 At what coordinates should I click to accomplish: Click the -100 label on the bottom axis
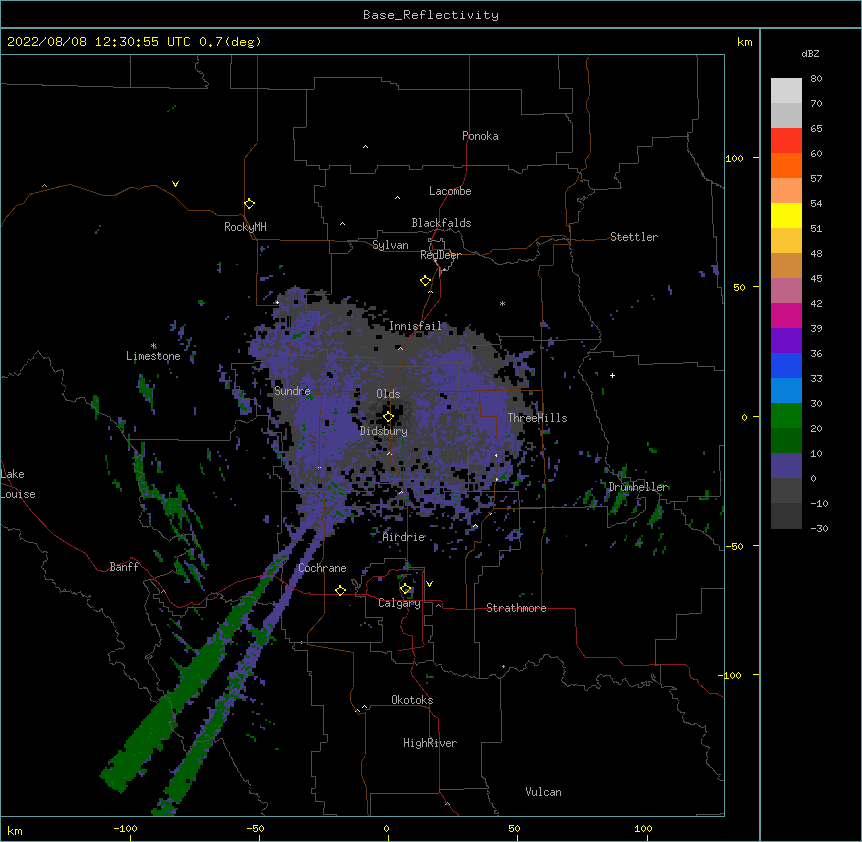coord(125,828)
